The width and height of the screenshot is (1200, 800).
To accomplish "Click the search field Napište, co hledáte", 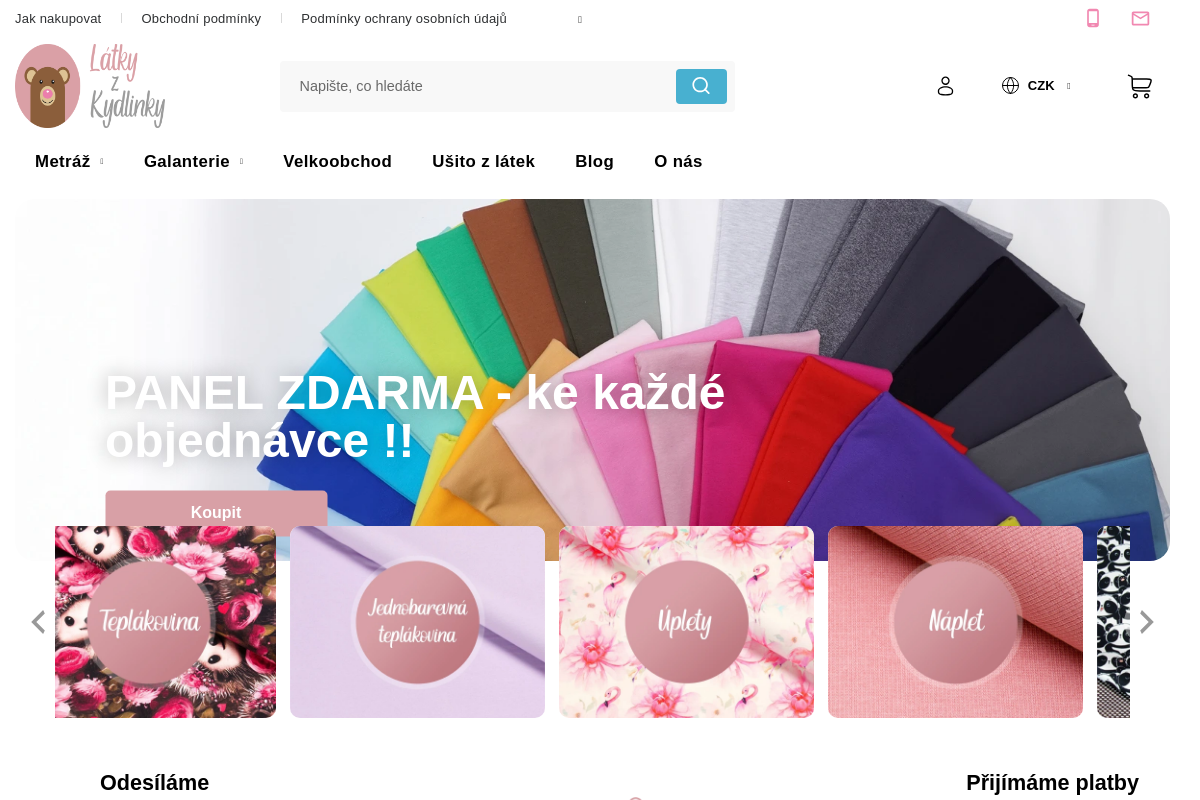I will [x=478, y=86].
